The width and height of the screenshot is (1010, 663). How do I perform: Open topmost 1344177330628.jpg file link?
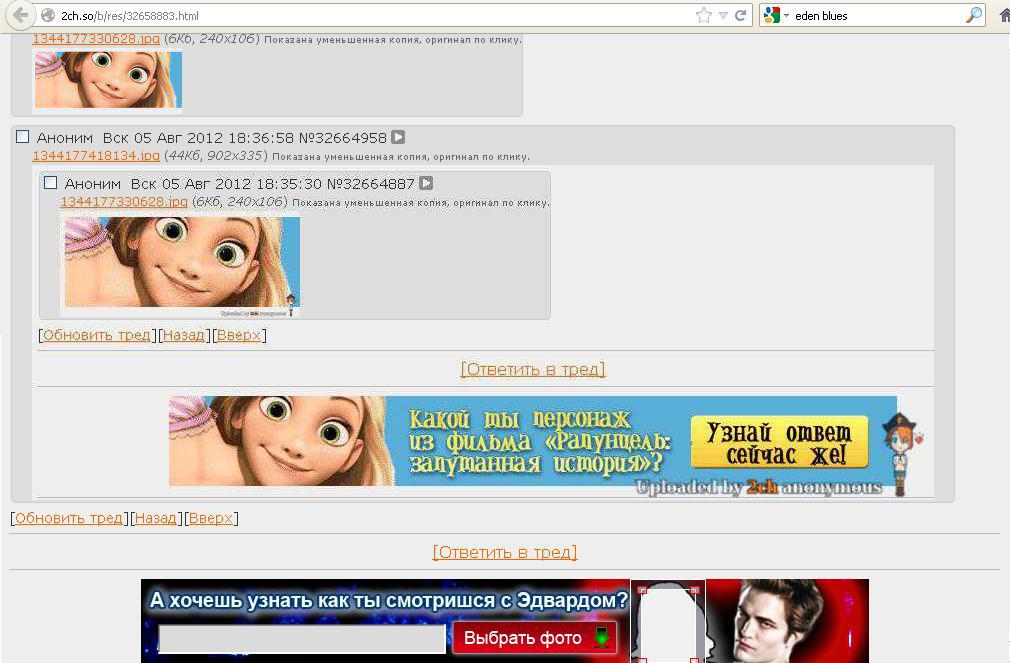(96, 39)
